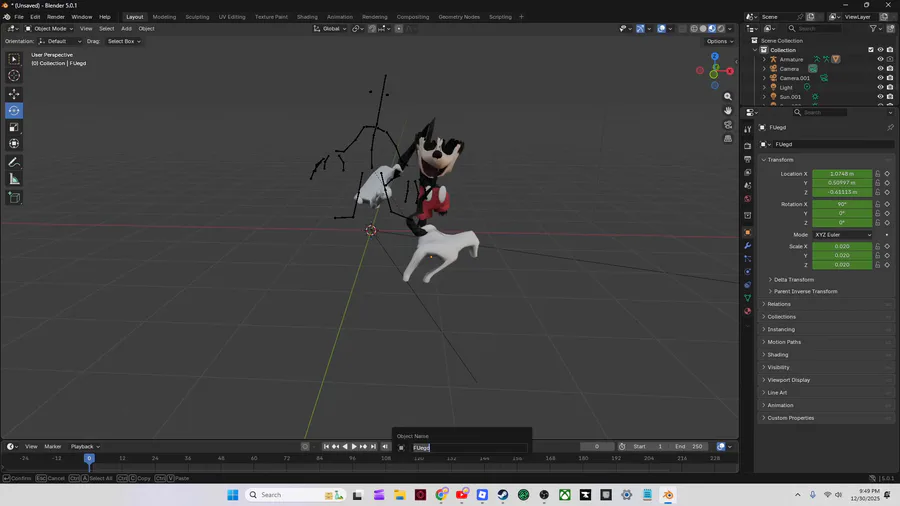Click the pin icon beside FUegd header
This screenshot has width=900, height=506.
pyautogui.click(x=890, y=127)
